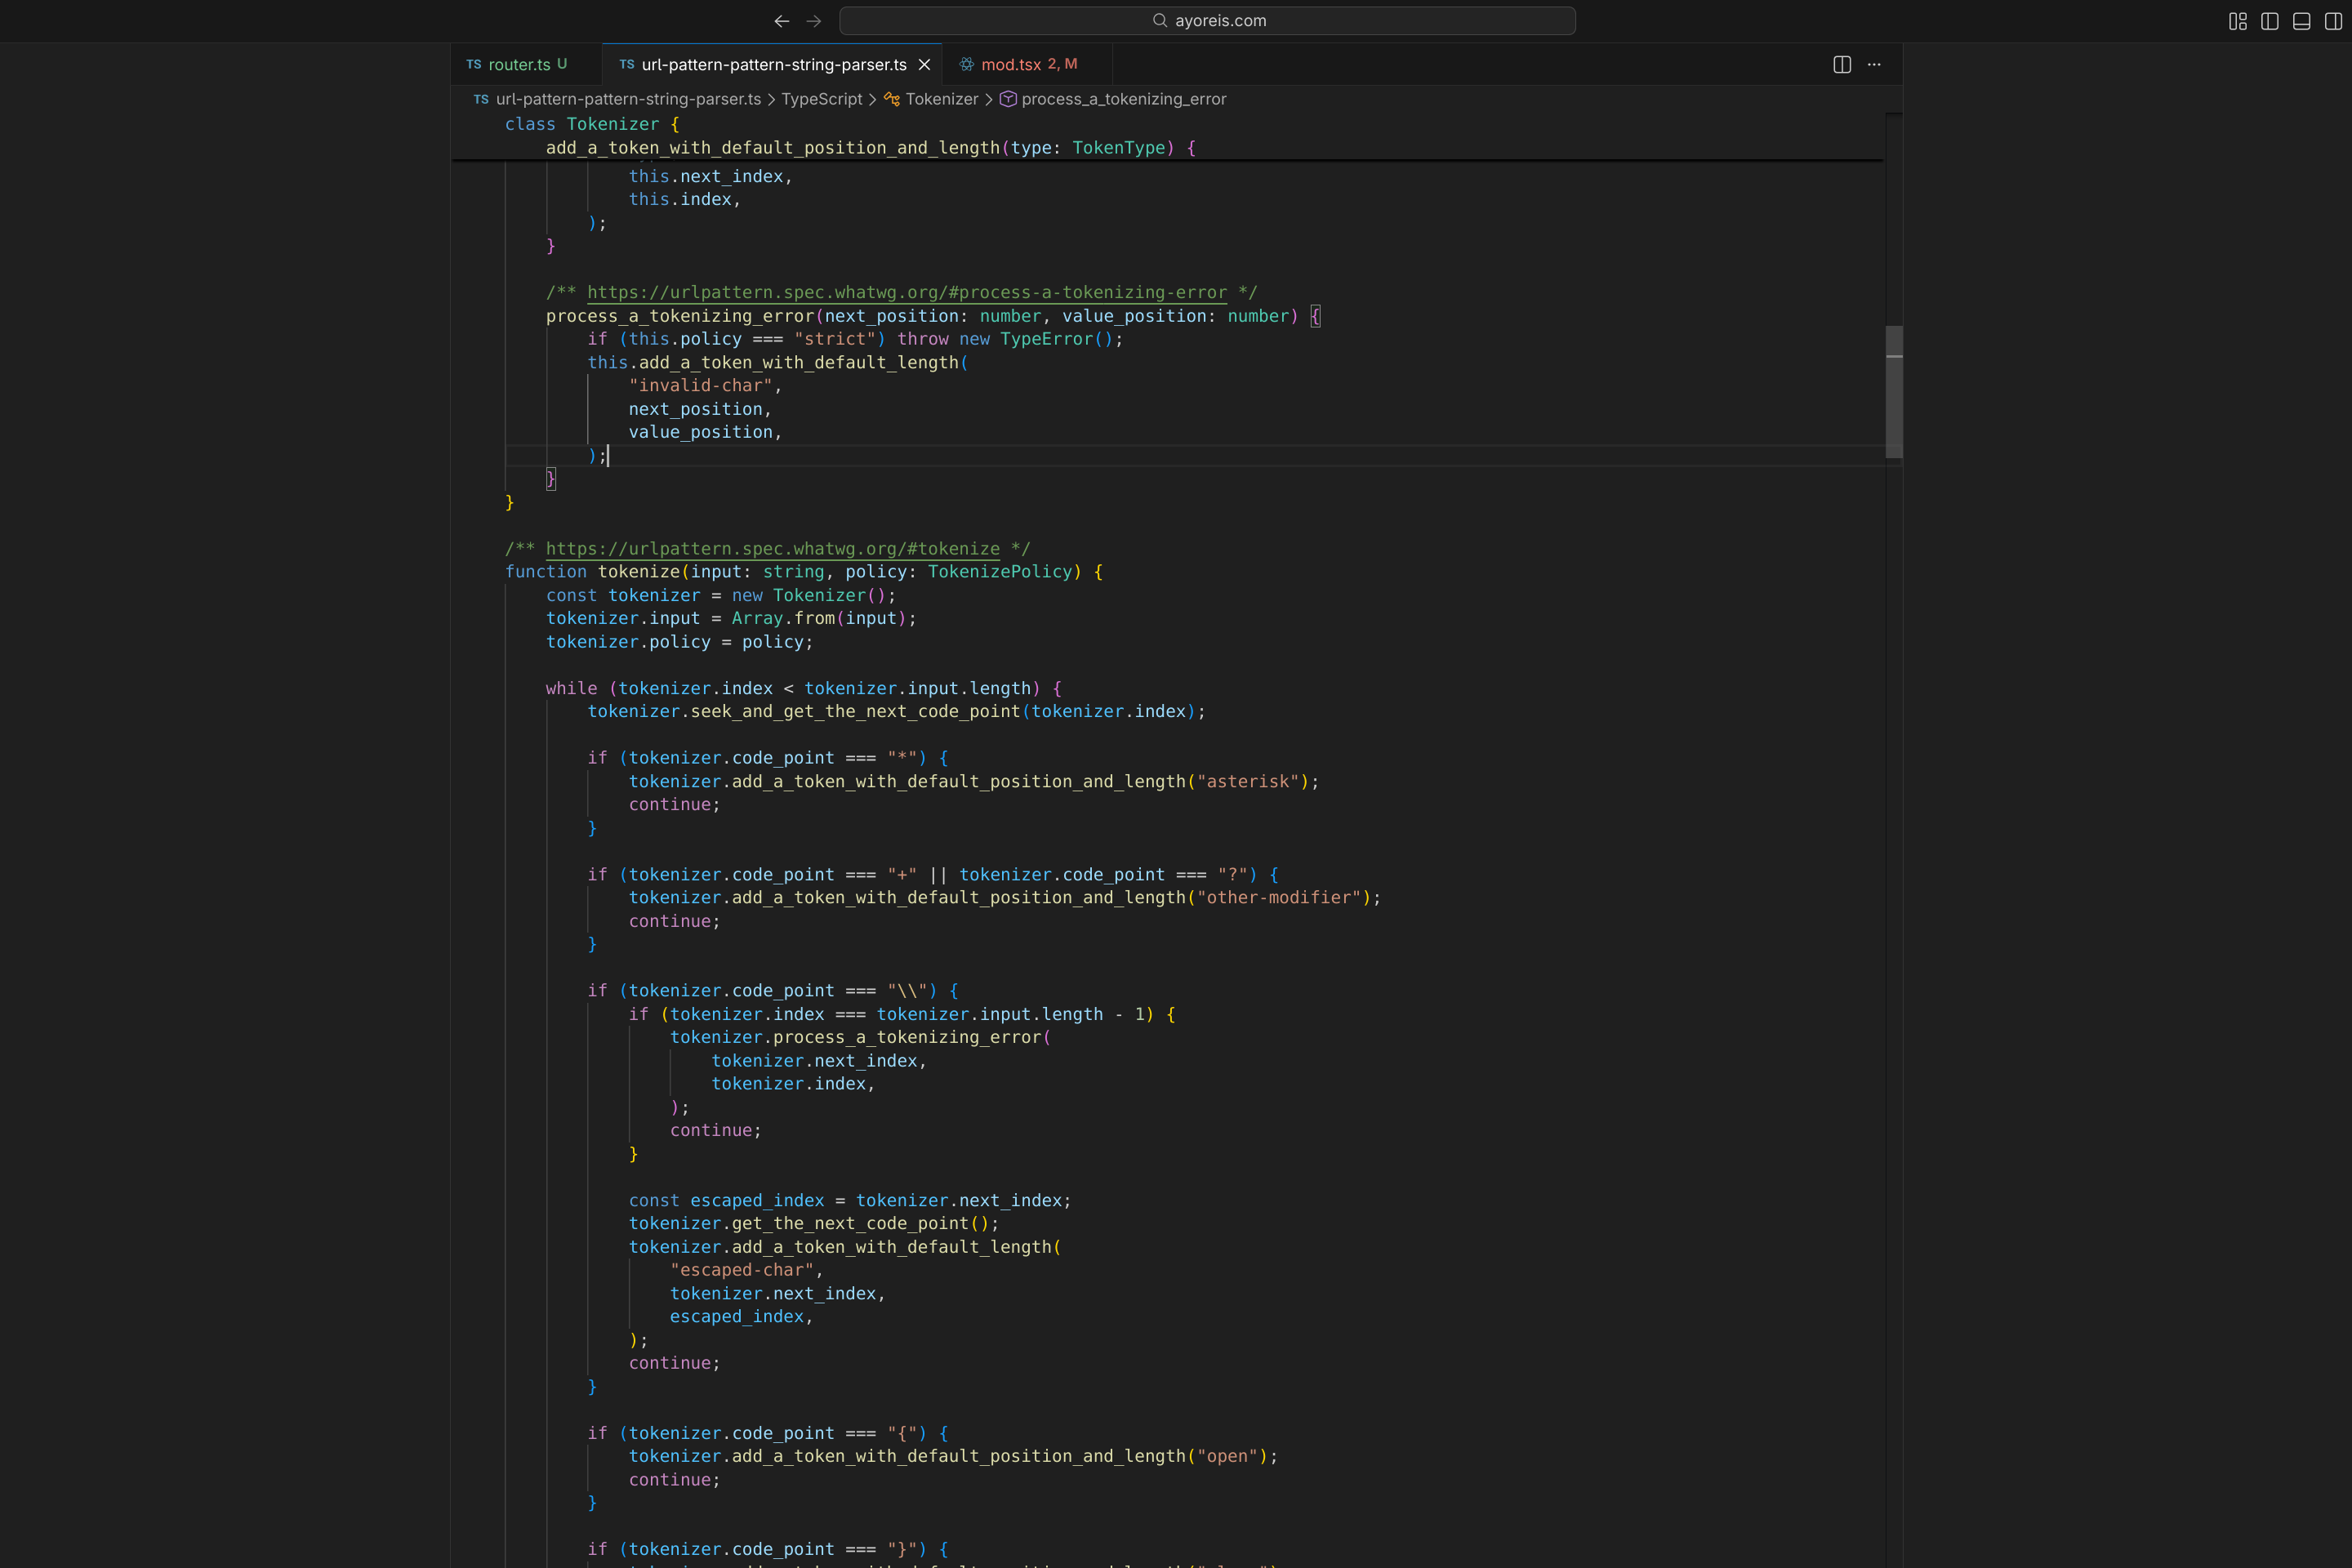Click the vertical editor scrollbar thumb
The image size is (2352, 1568).
(x=1893, y=392)
